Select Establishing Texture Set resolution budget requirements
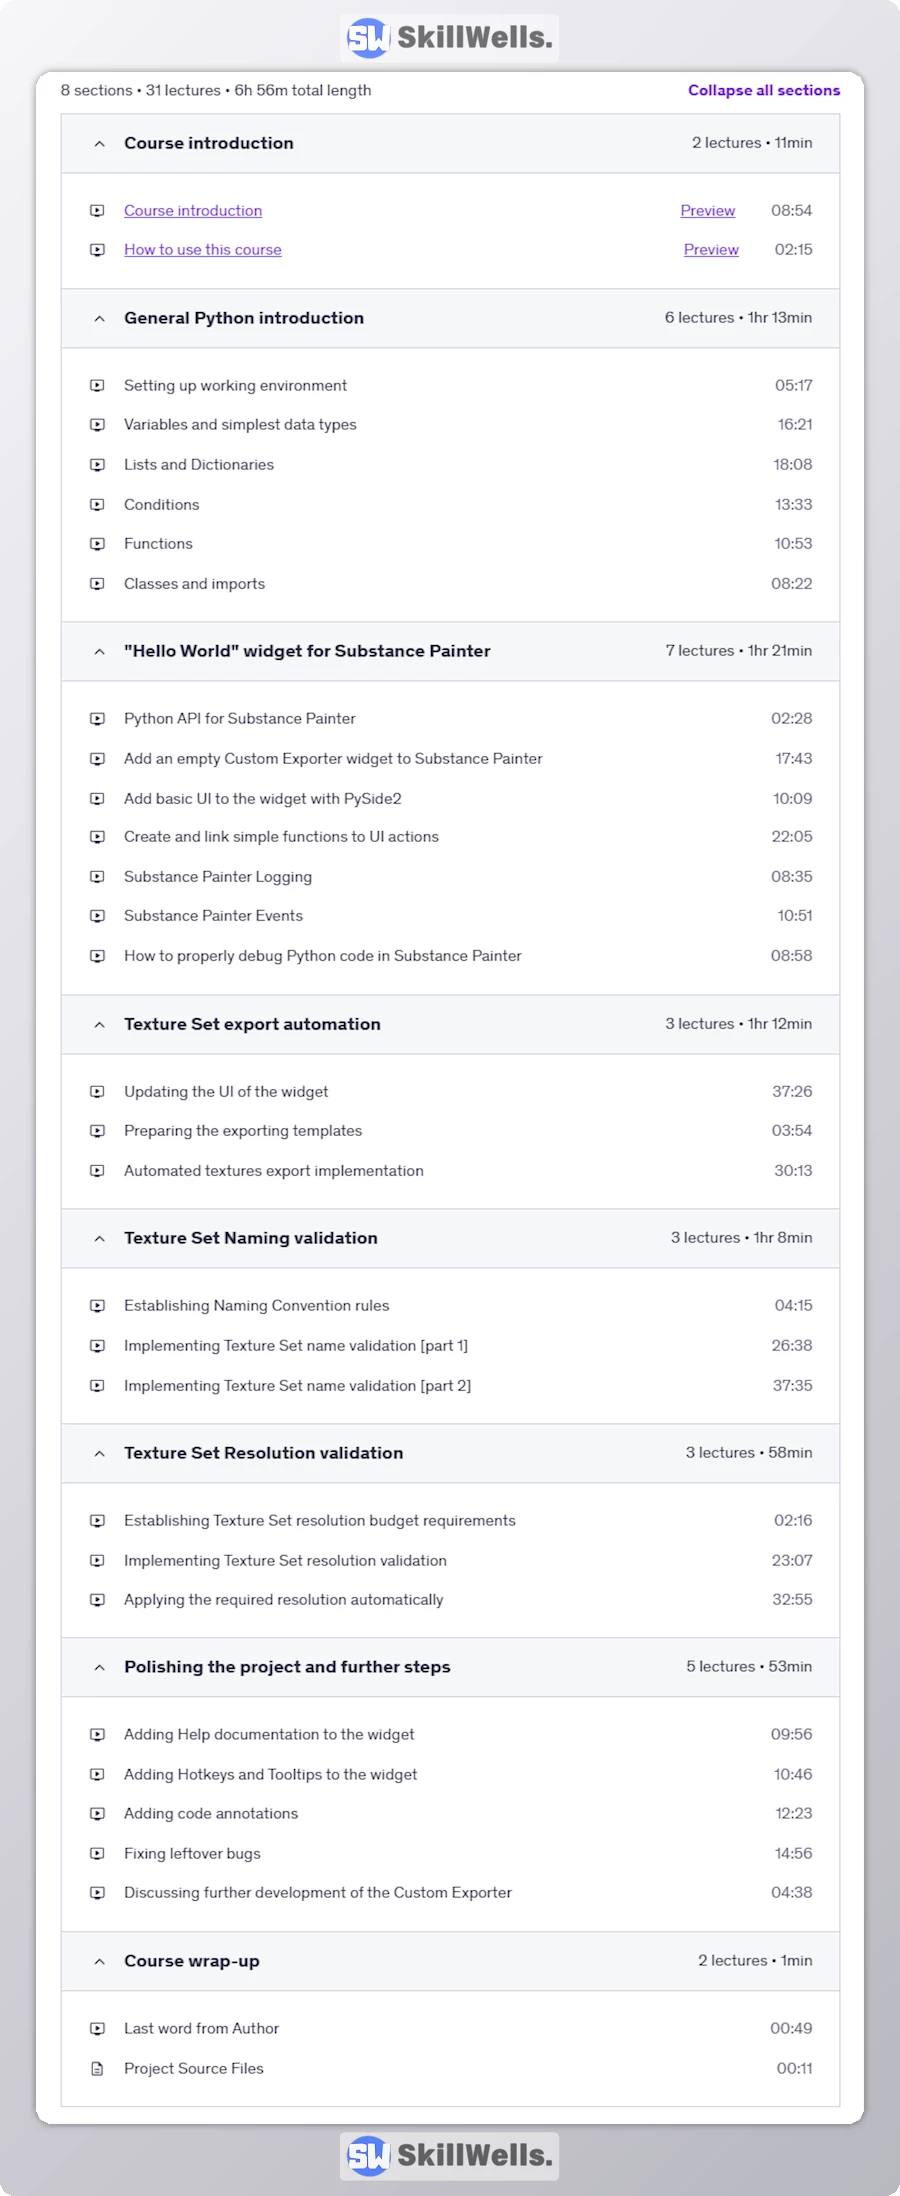Image resolution: width=900 pixels, height=2196 pixels. click(320, 1521)
